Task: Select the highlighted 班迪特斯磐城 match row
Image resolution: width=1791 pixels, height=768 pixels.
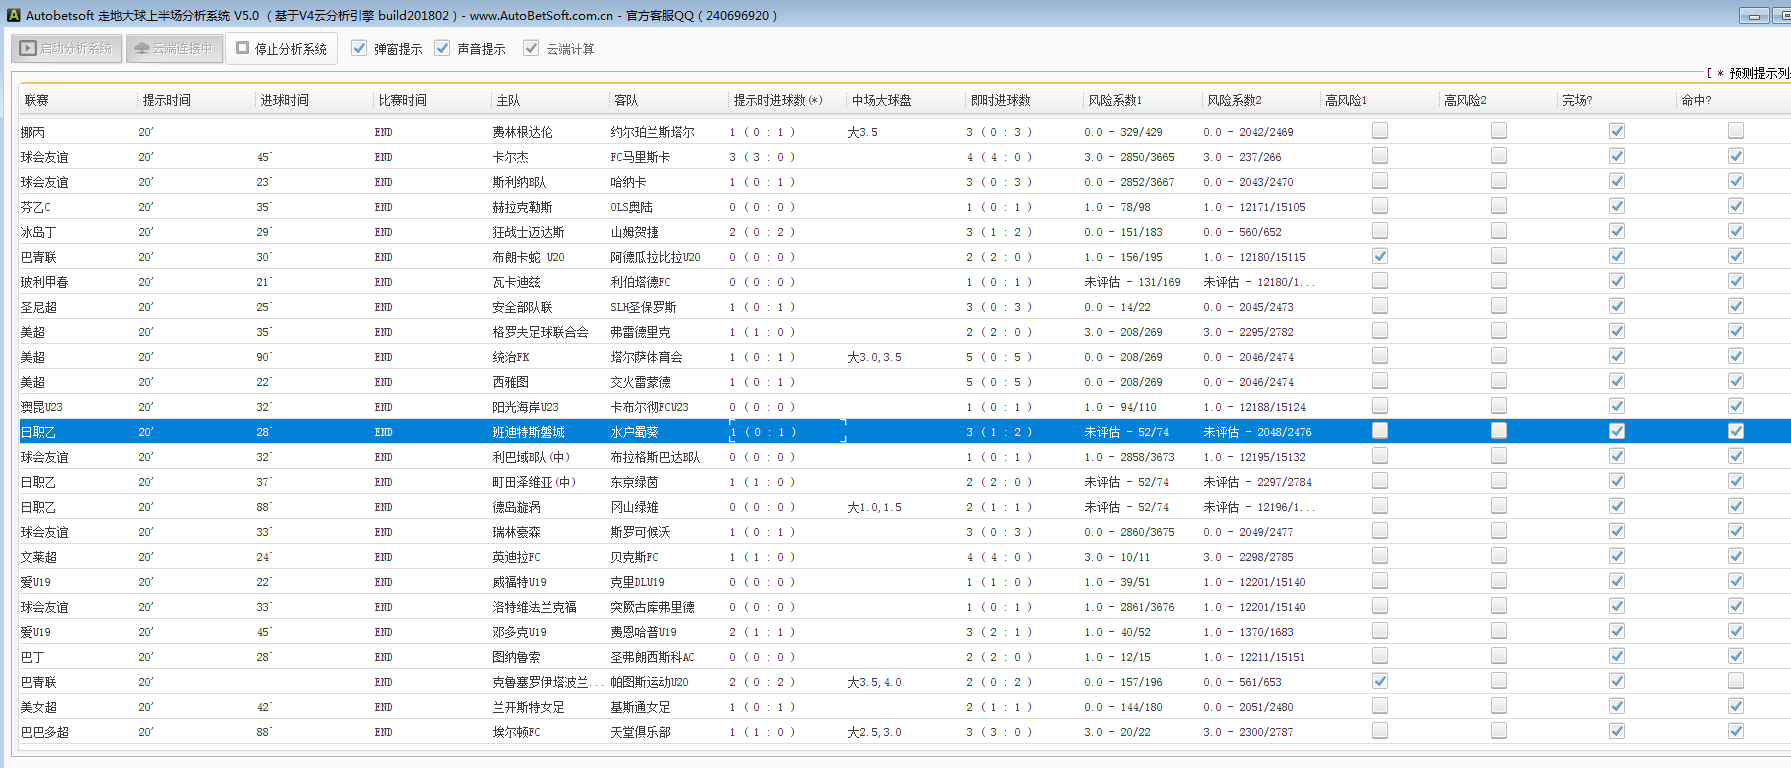Action: coord(528,432)
